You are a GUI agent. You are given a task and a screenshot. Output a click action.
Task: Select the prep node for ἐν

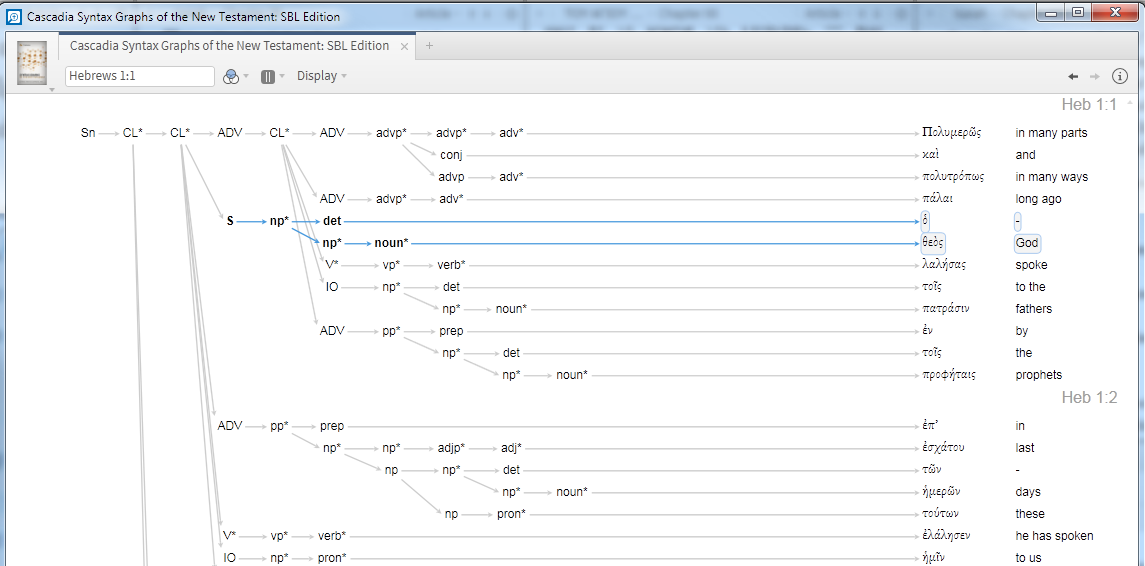click(451, 330)
